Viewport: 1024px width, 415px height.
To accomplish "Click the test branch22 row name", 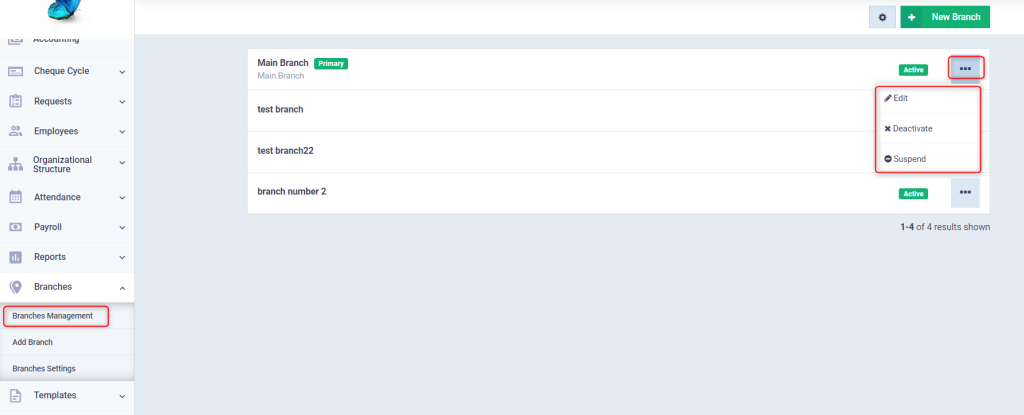I will [285, 150].
